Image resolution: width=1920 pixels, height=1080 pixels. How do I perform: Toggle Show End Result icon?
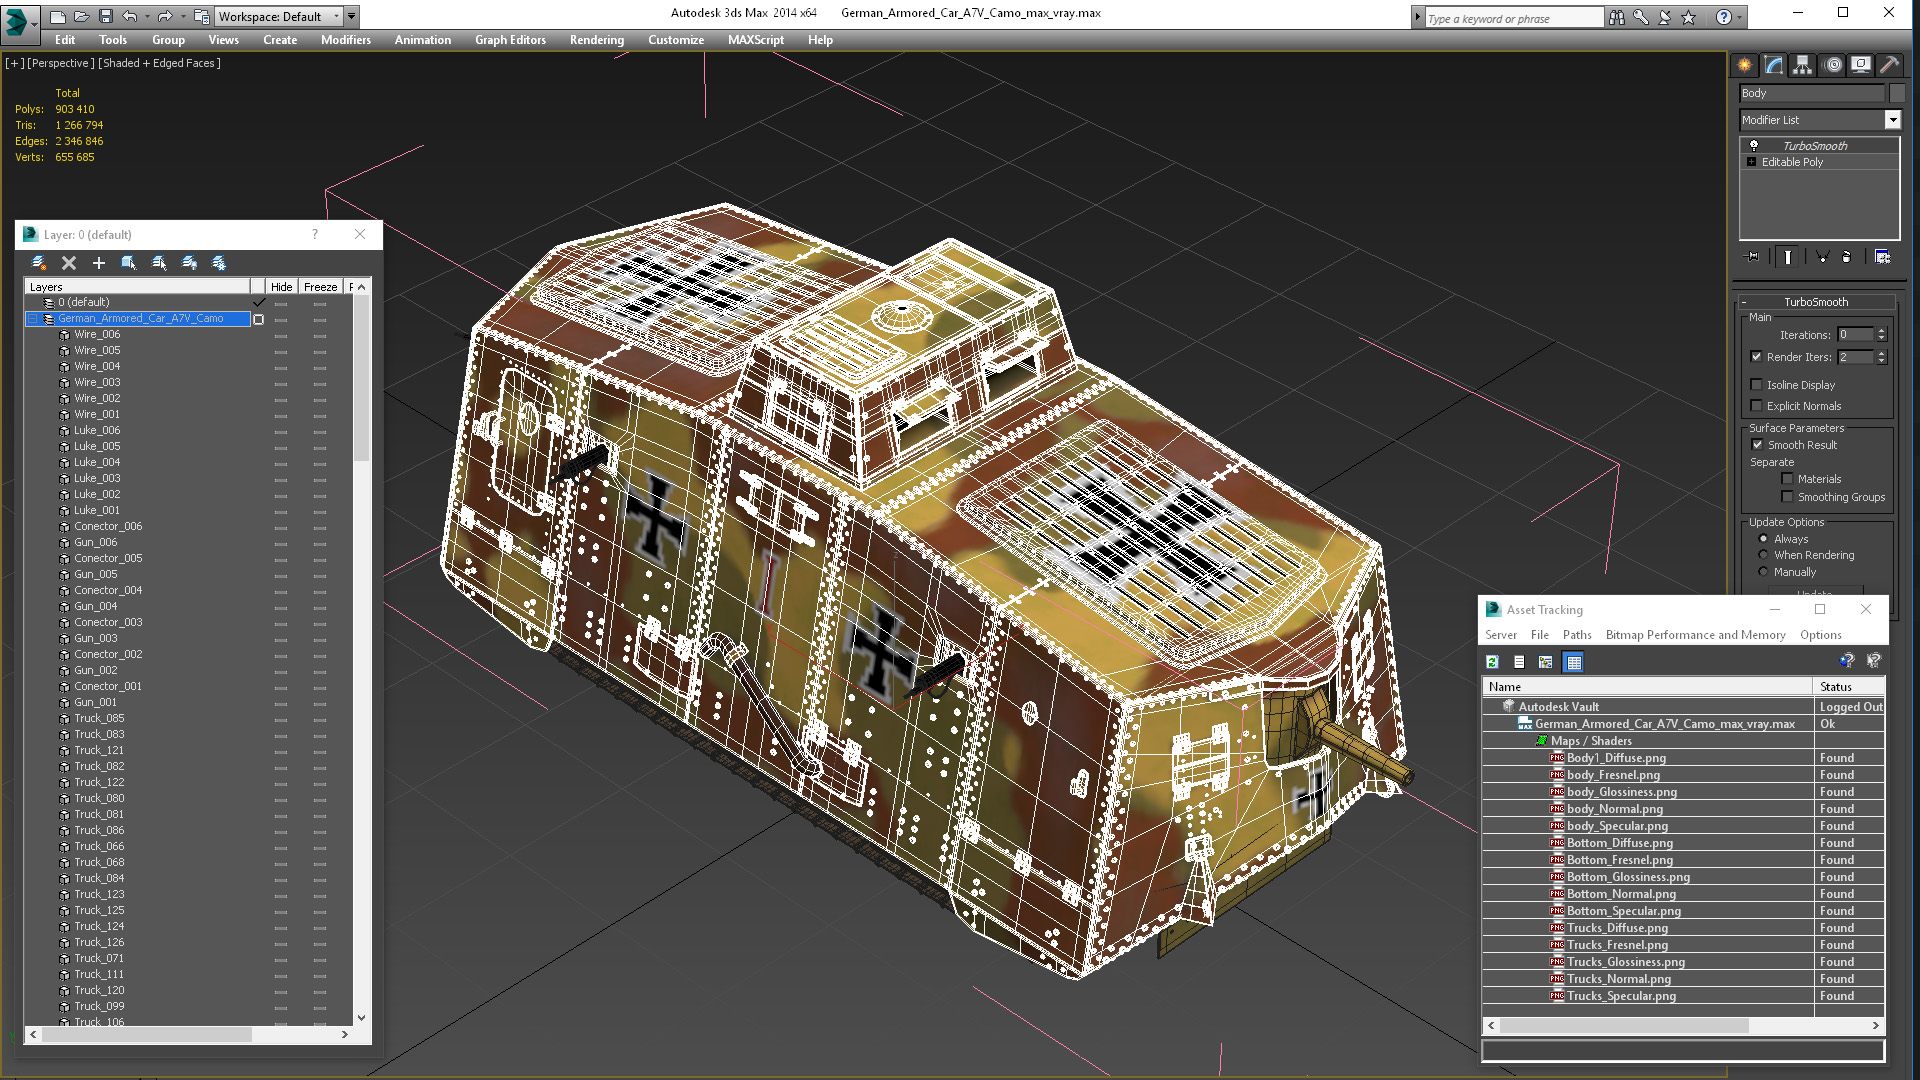point(1788,257)
